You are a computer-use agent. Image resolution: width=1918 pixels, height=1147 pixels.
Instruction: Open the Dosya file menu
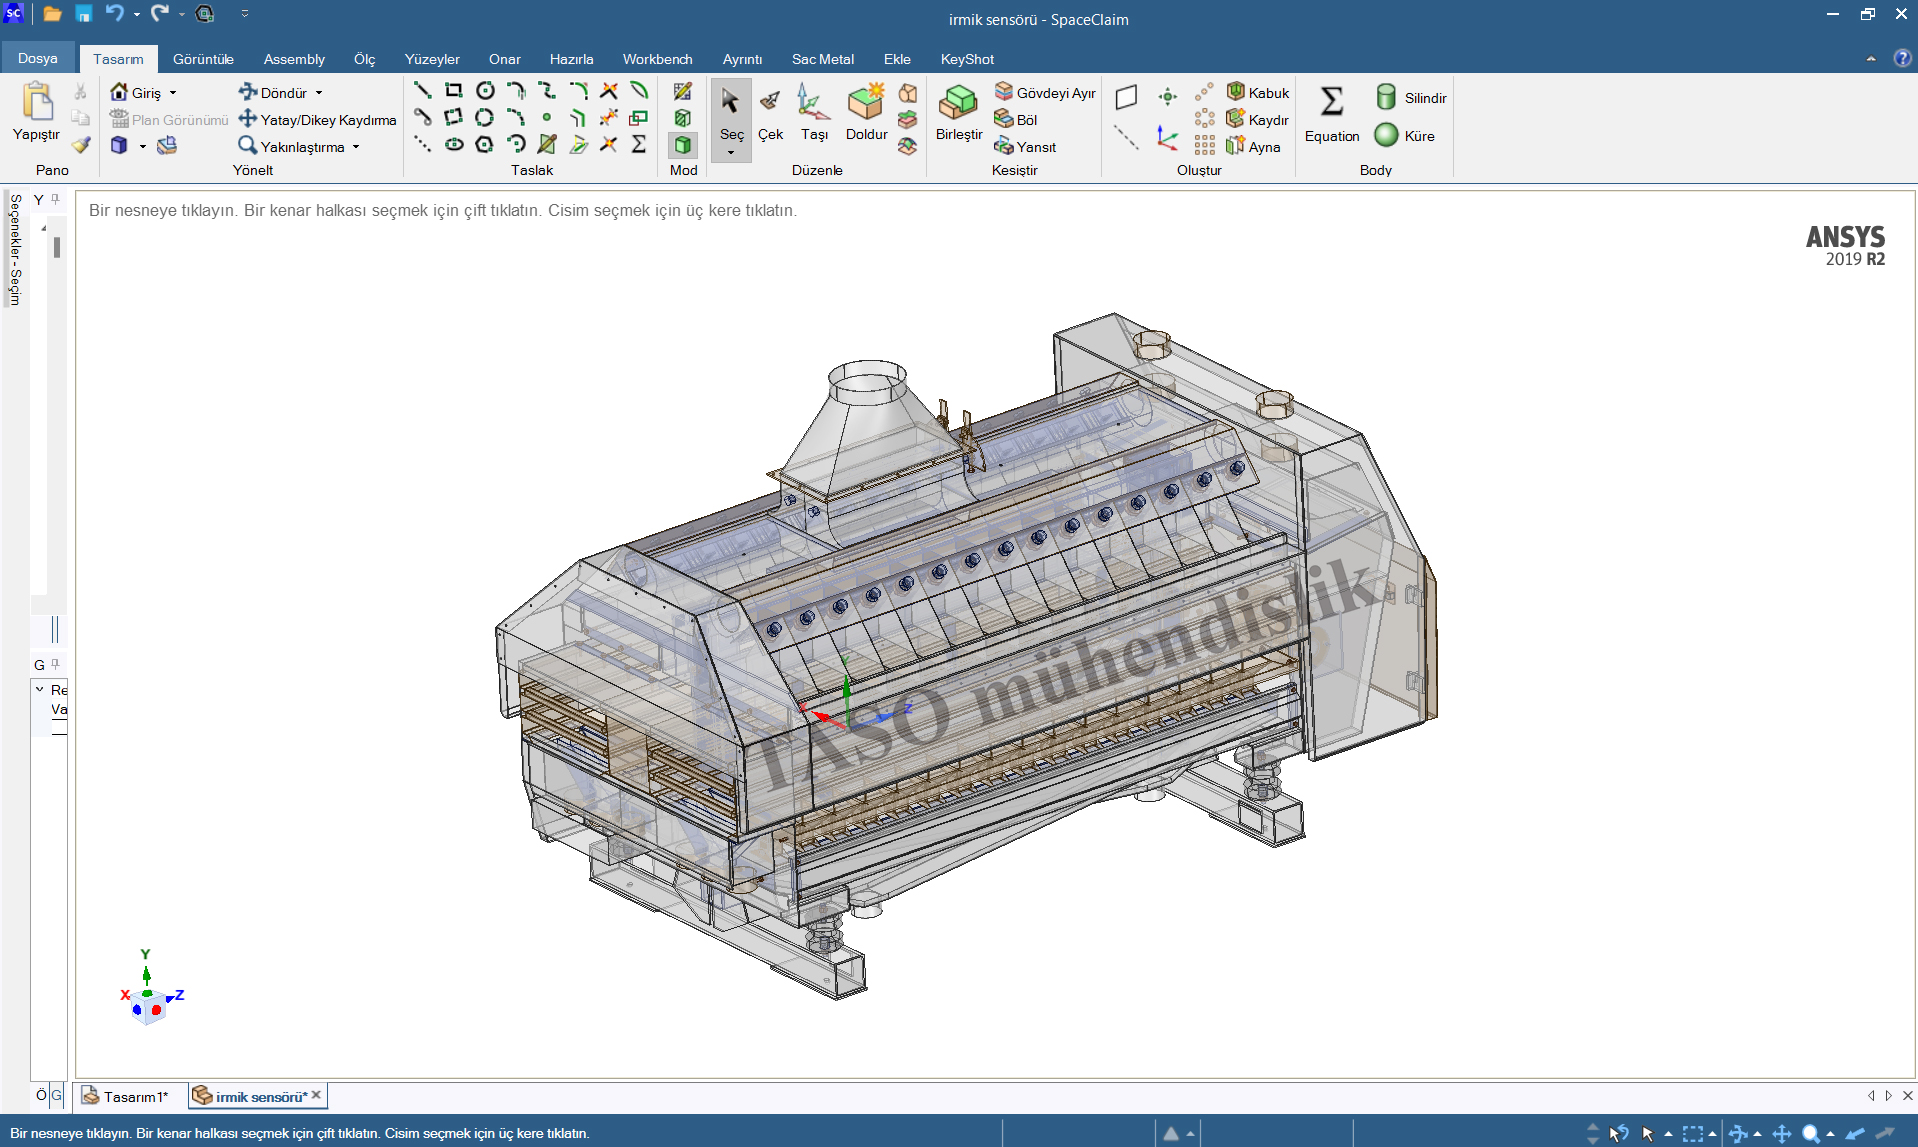(x=37, y=58)
